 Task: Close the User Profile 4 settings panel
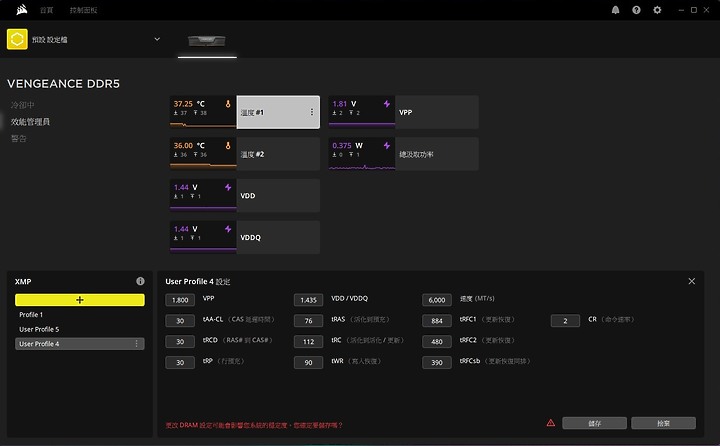point(692,281)
